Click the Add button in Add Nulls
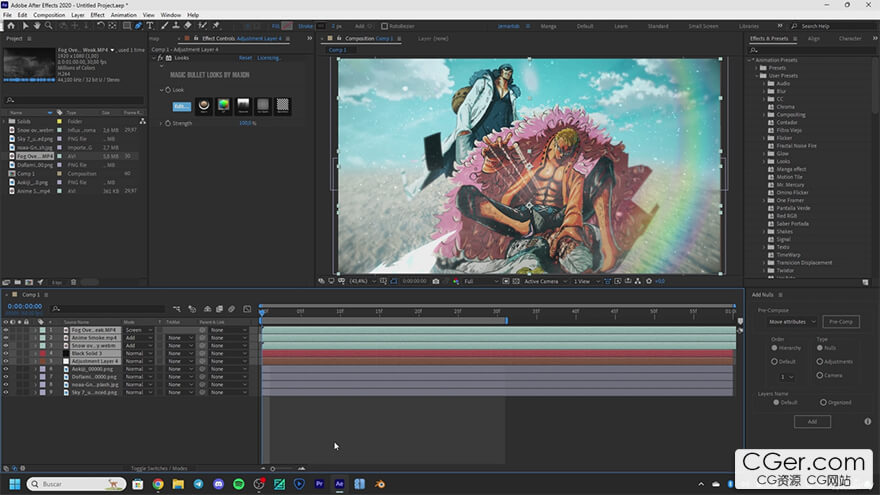880x495 pixels. [x=812, y=421]
